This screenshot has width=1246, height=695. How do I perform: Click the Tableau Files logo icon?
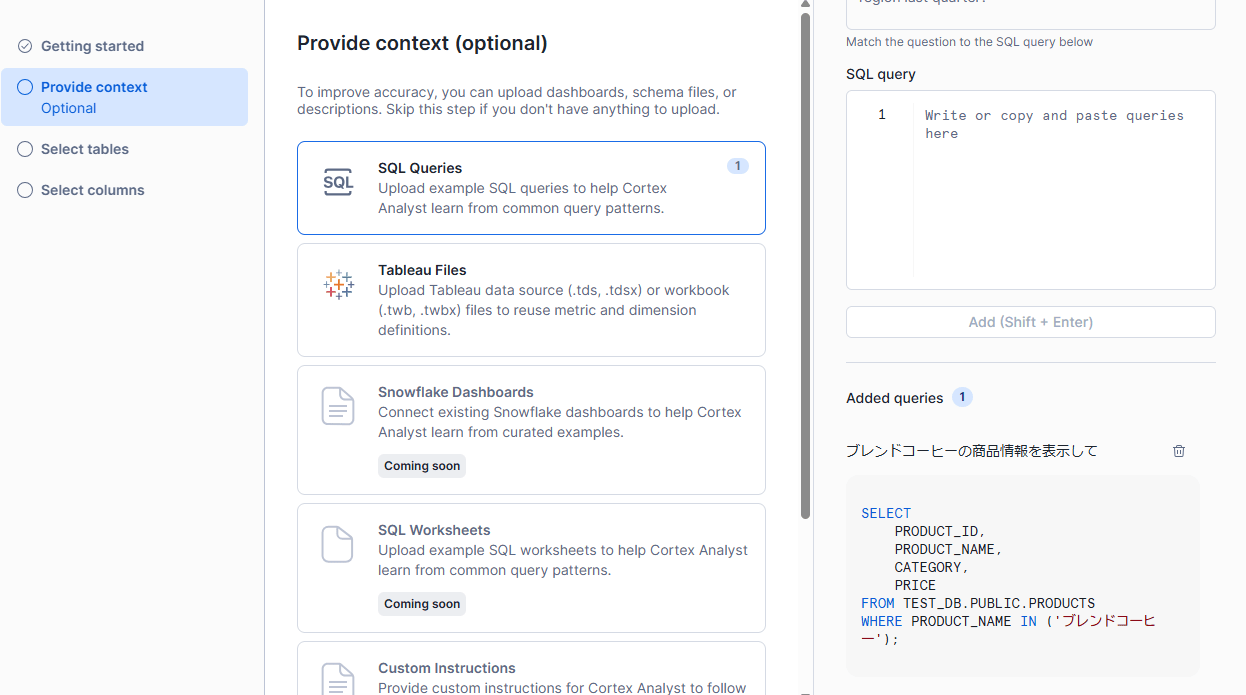click(x=338, y=285)
